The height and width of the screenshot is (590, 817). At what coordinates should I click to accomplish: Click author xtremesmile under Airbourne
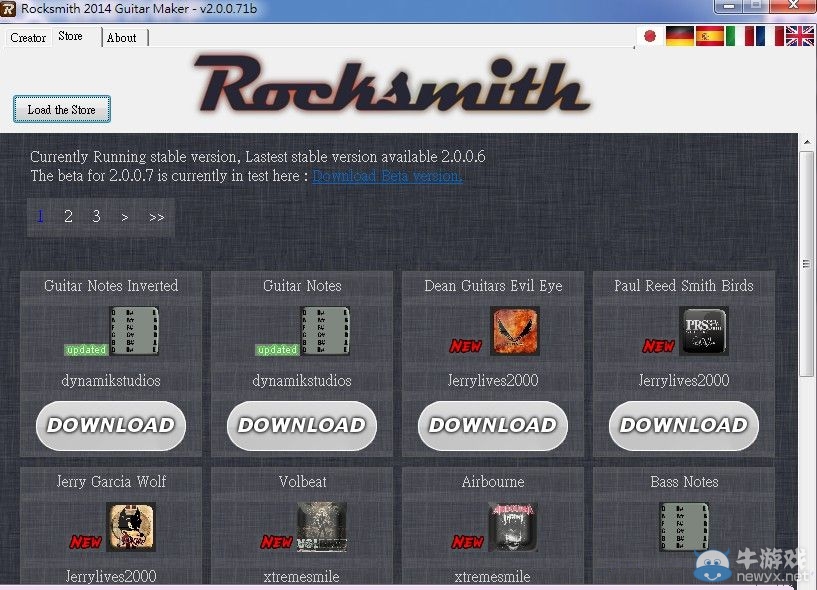point(492,576)
